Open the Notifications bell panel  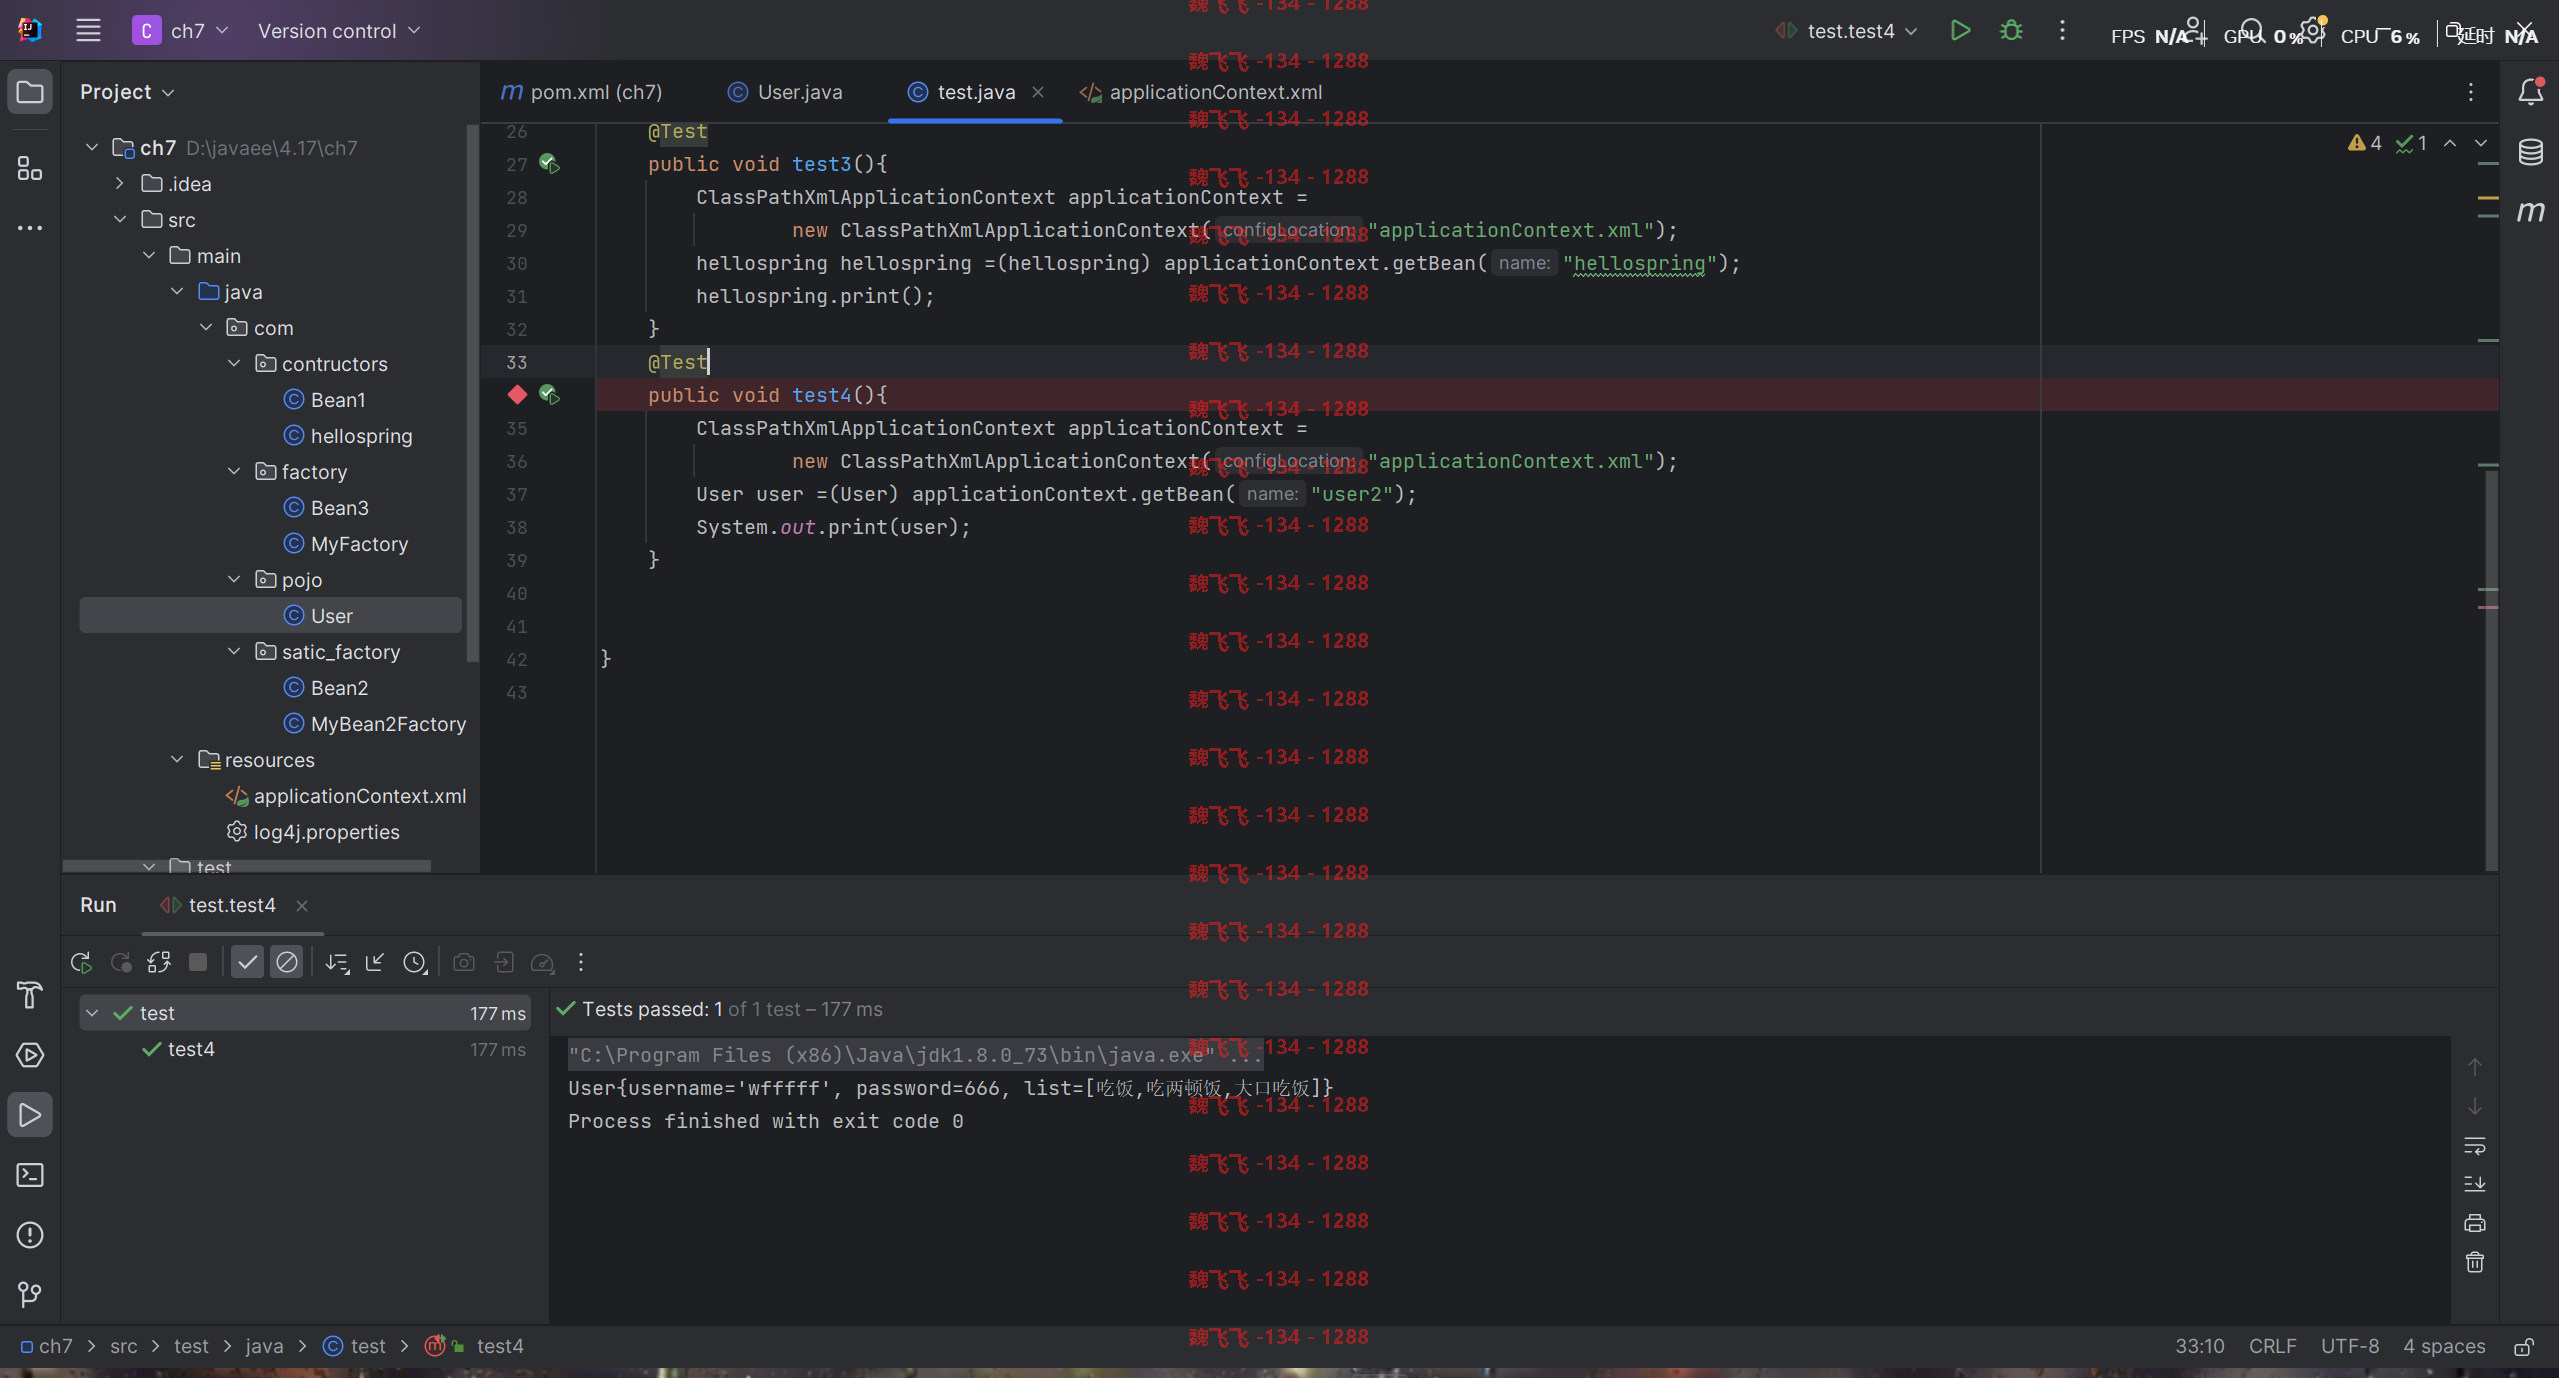tap(2531, 92)
